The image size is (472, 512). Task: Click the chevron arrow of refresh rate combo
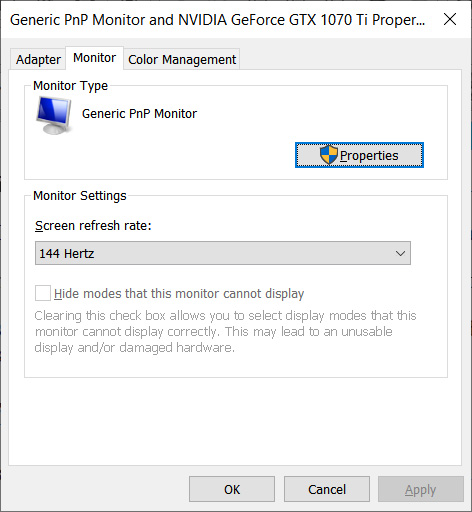(400, 253)
